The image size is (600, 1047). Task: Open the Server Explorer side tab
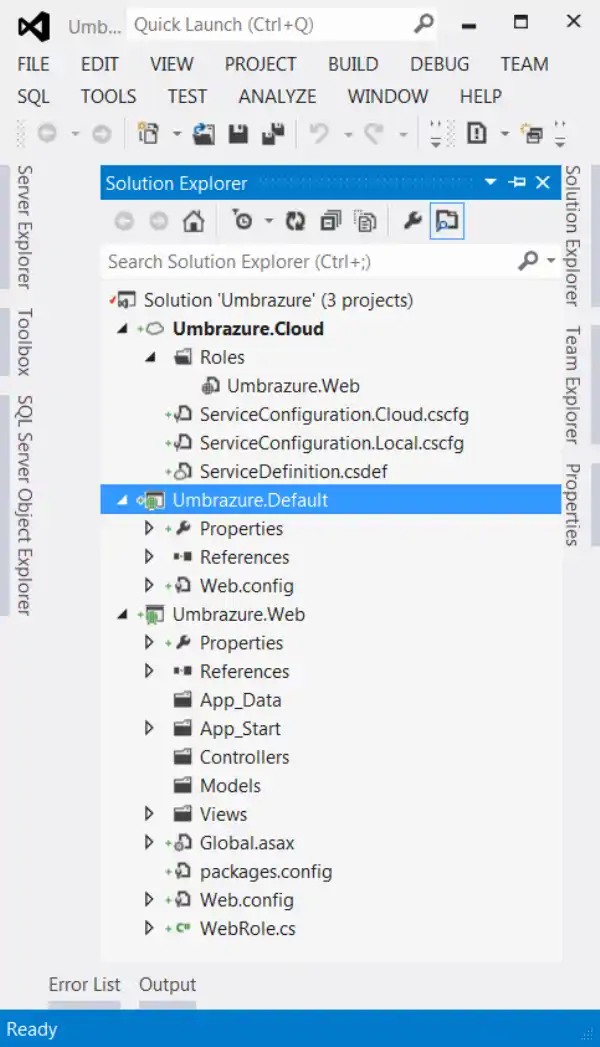pos(24,227)
